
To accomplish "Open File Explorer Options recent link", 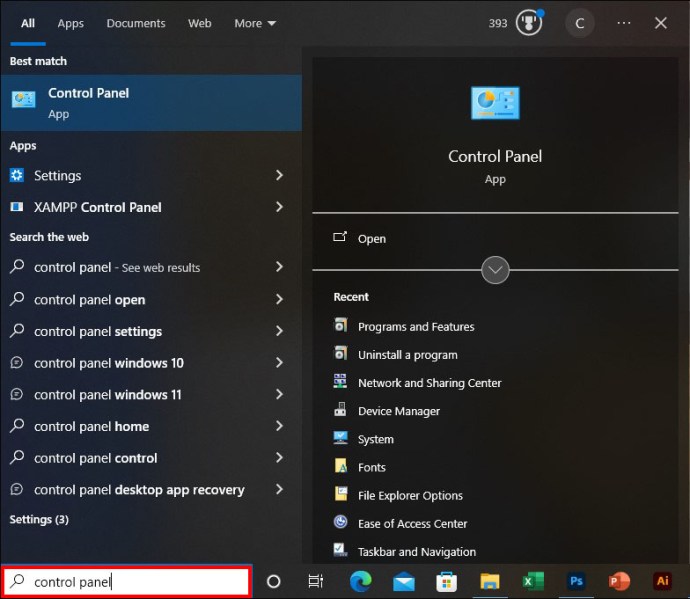I will click(x=410, y=496).
